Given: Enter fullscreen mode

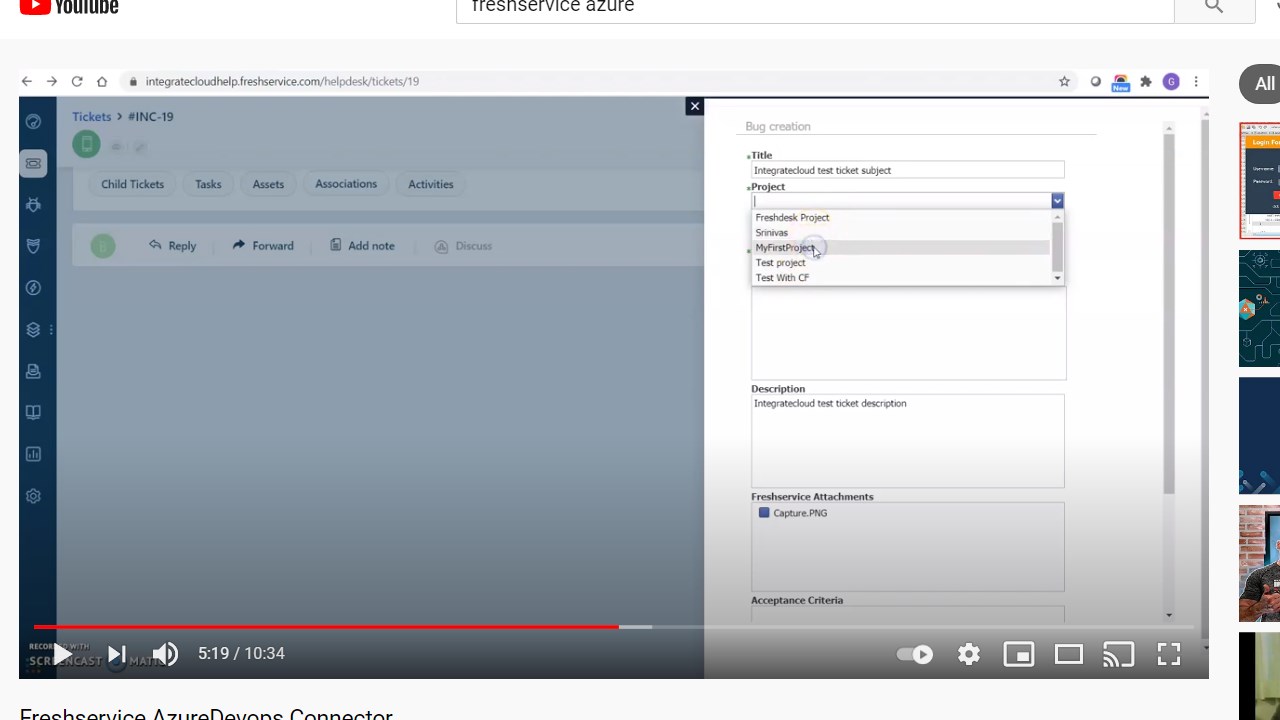Looking at the screenshot, I should click(1169, 654).
